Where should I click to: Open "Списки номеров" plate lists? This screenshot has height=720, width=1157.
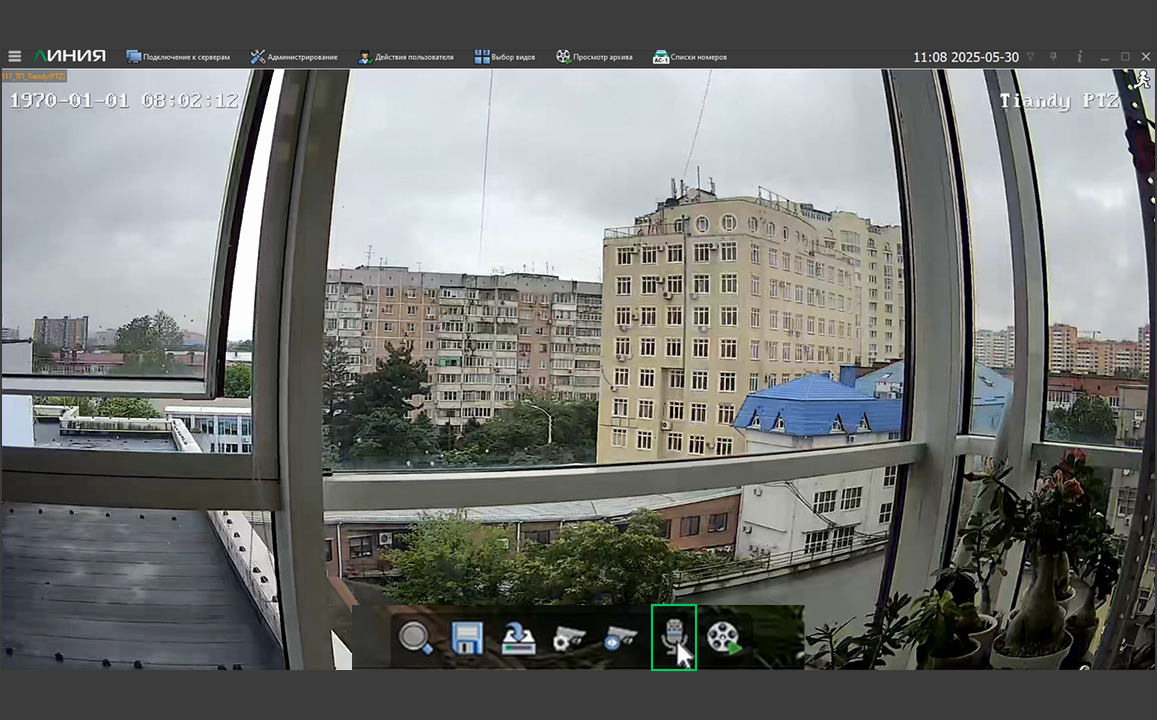(690, 57)
